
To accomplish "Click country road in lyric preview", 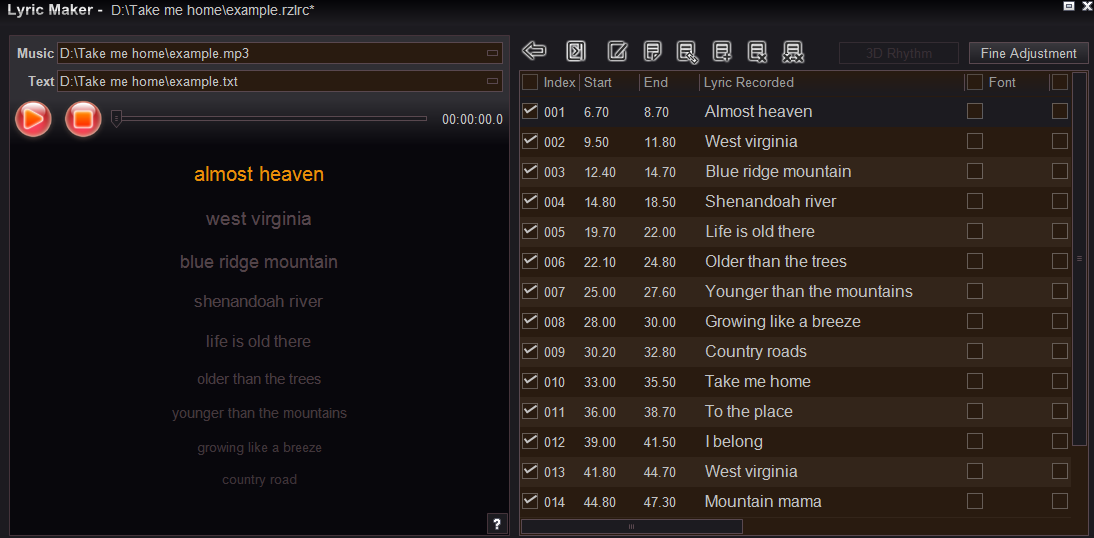I will point(259,479).
